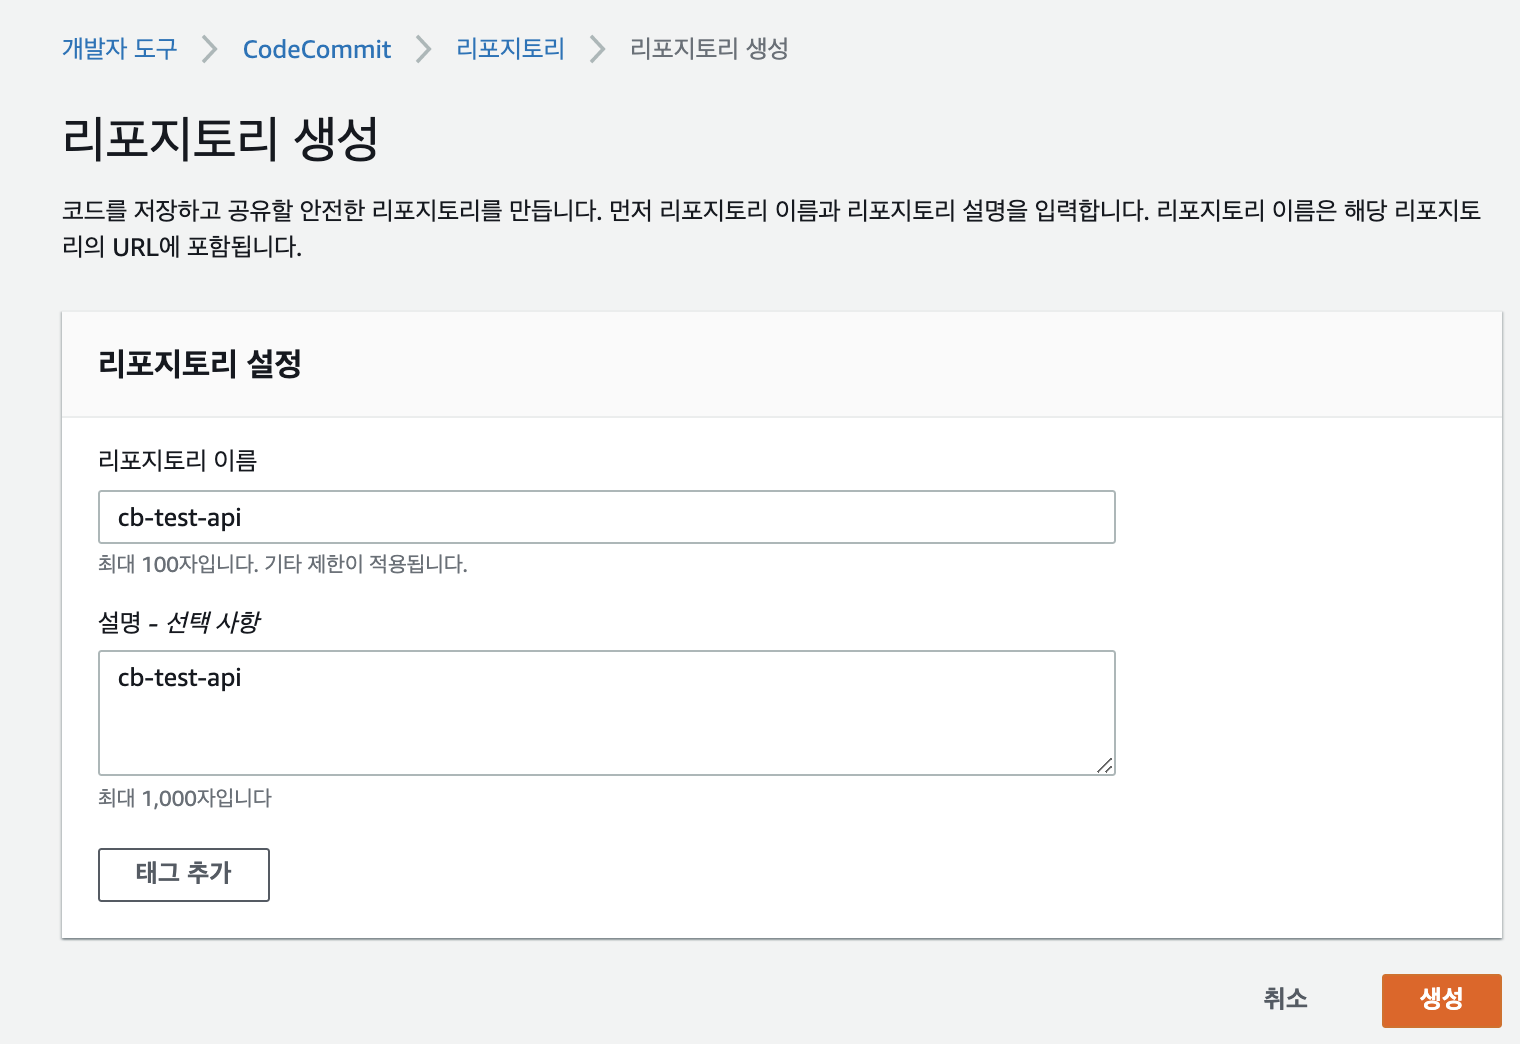
Task: Open the 개발자 도구 breadcrumb link
Action: pos(119,48)
